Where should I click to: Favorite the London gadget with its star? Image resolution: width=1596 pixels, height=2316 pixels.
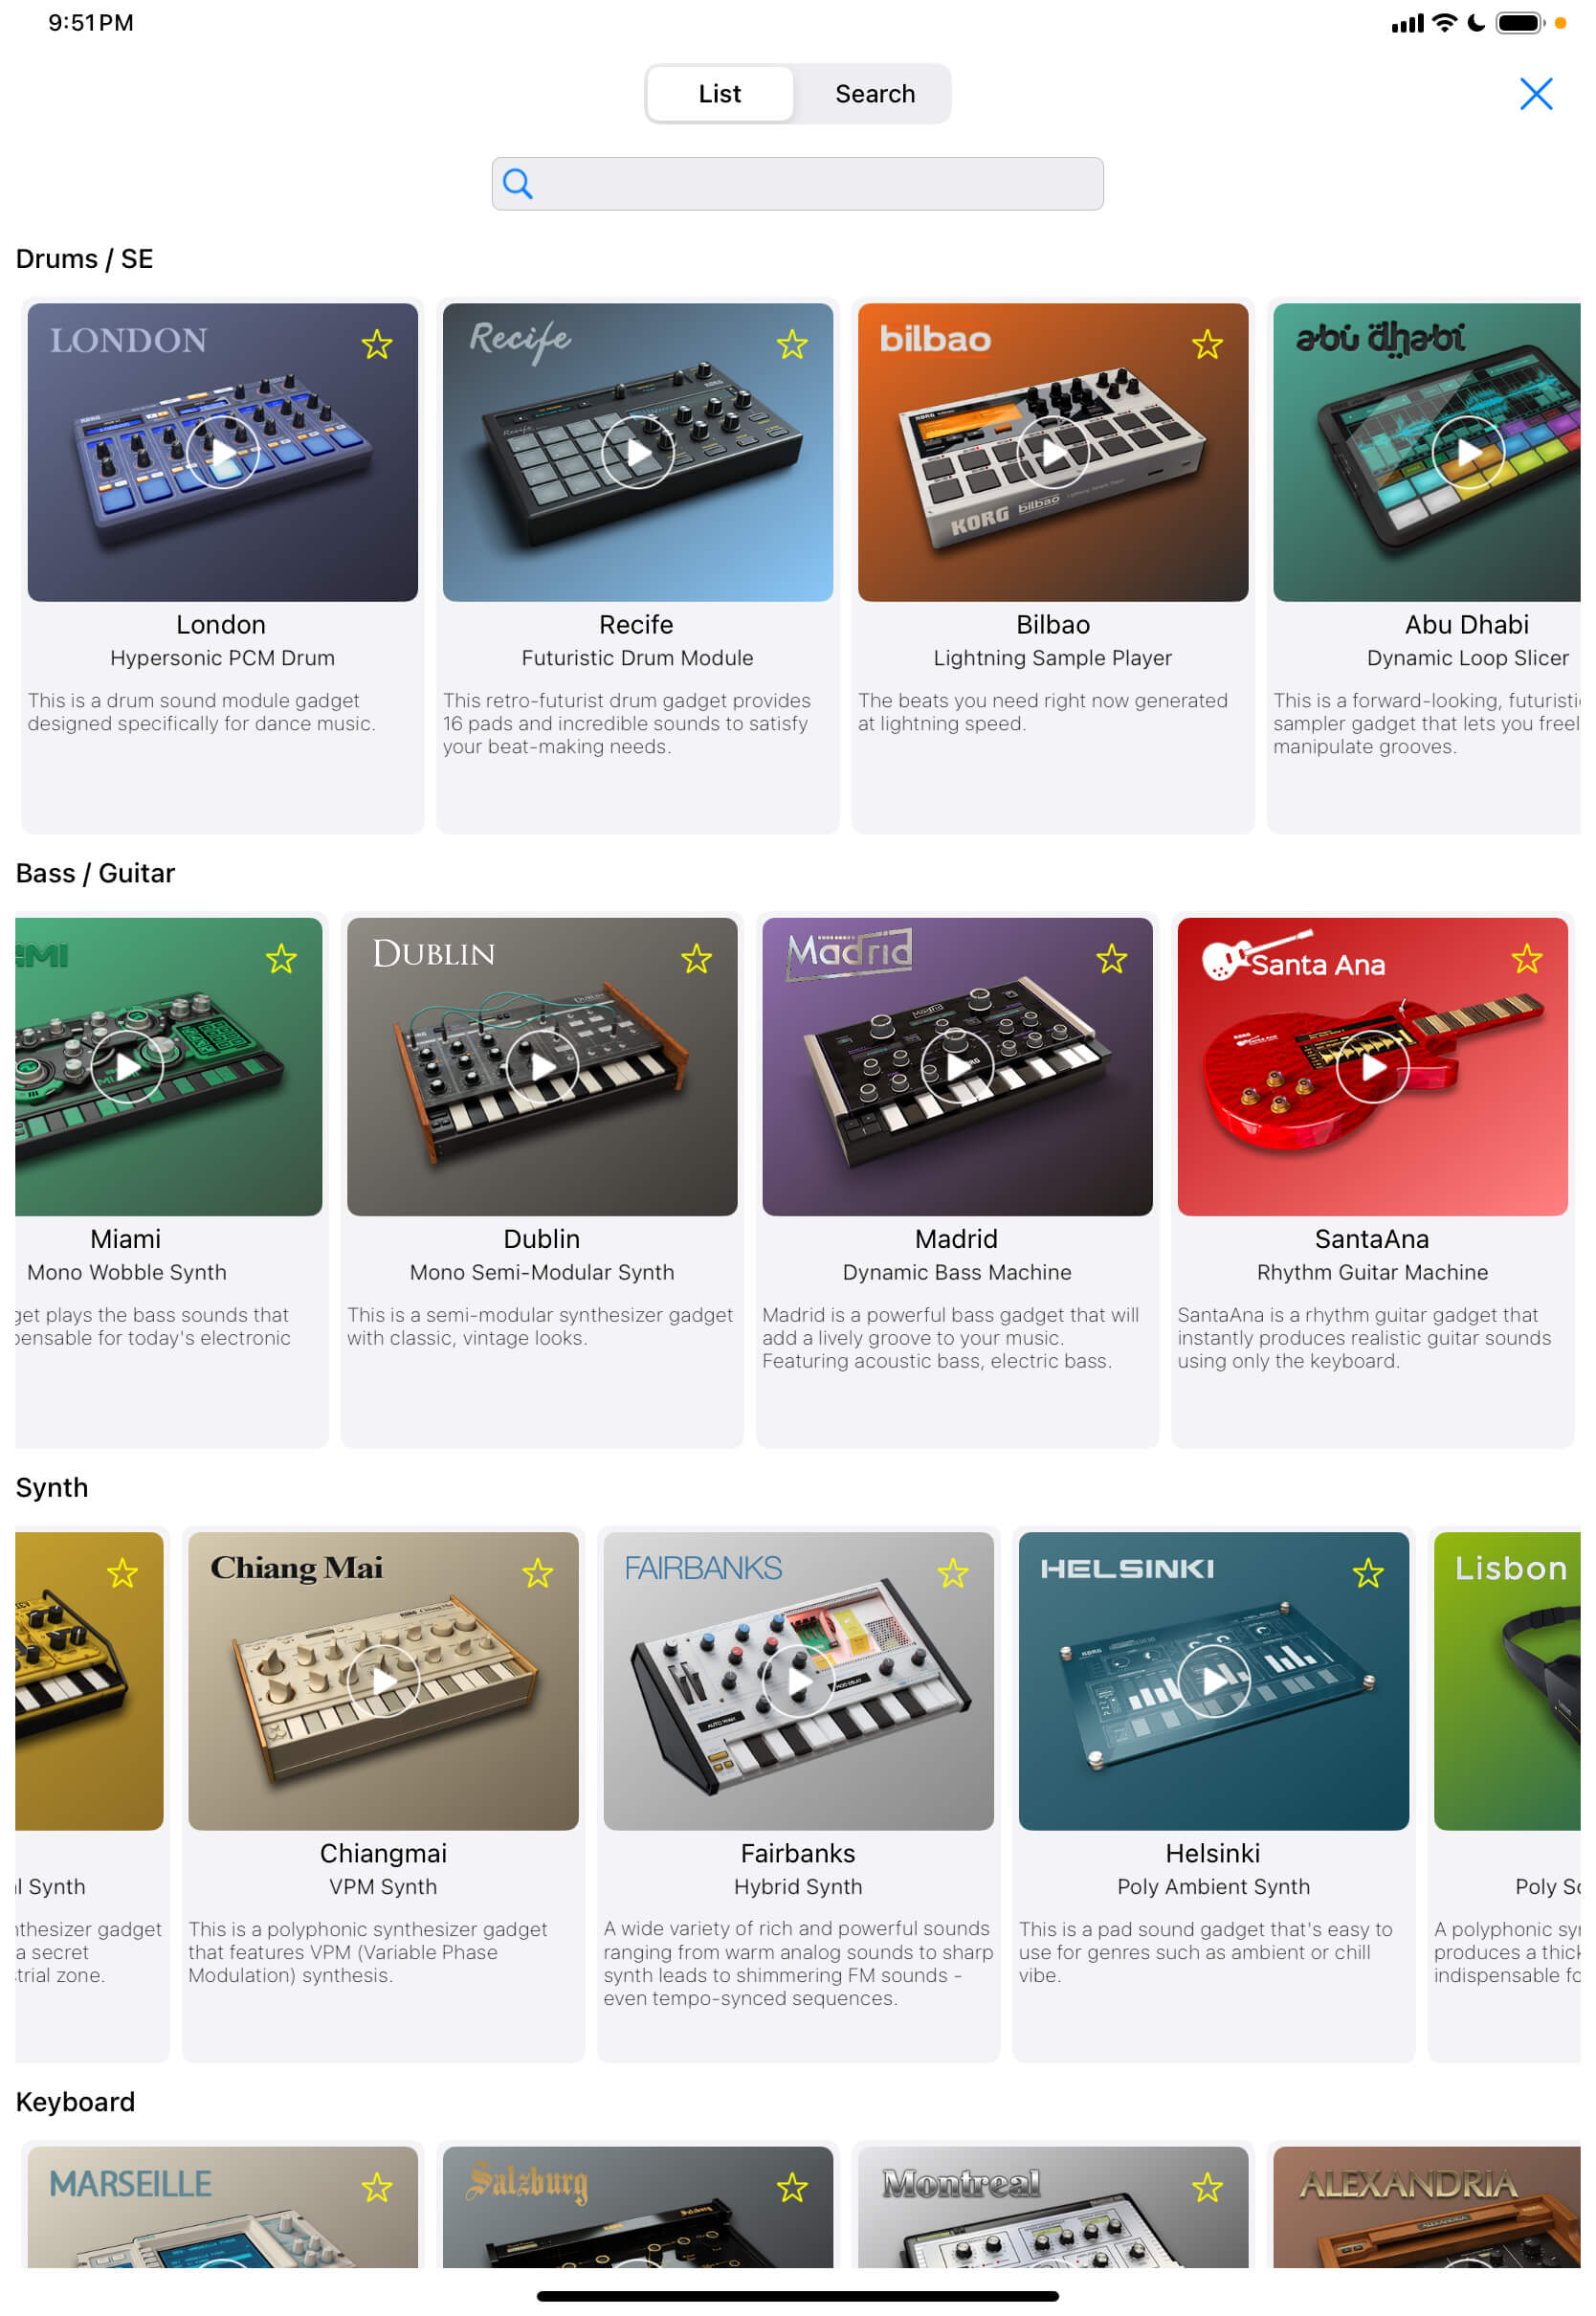[x=377, y=345]
